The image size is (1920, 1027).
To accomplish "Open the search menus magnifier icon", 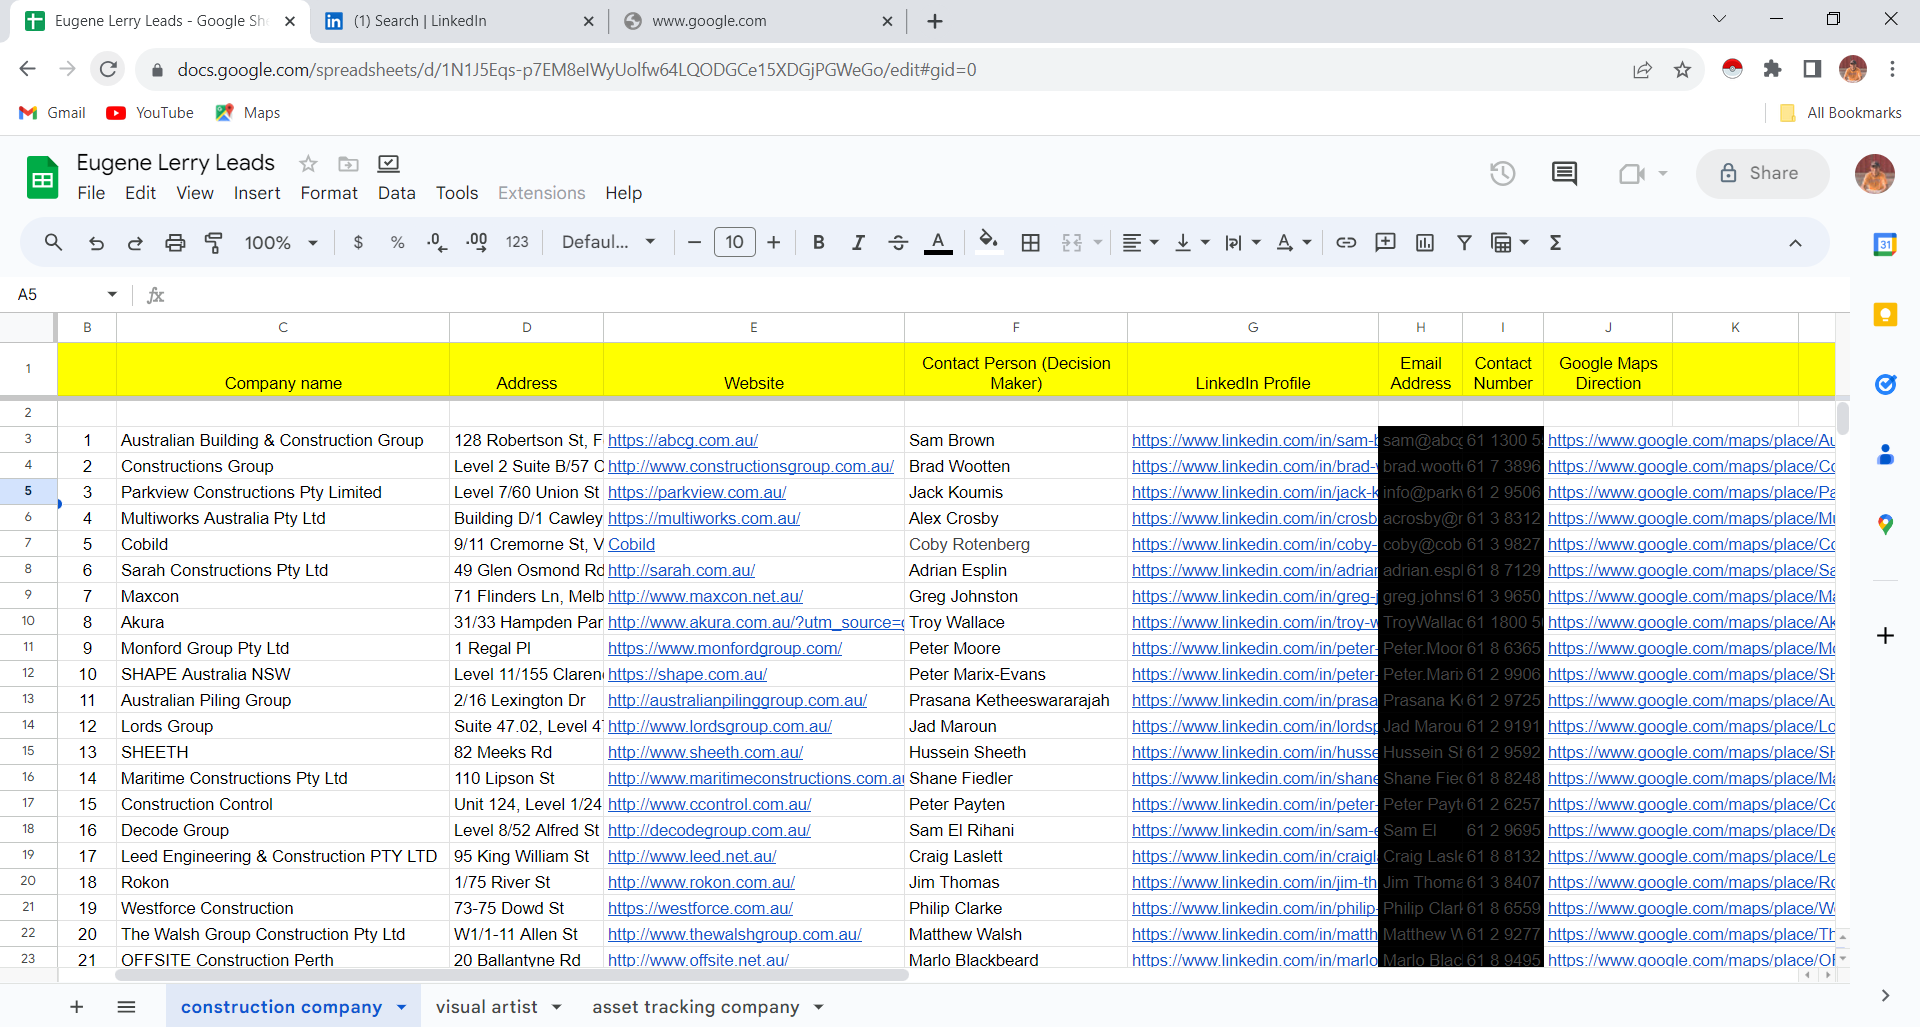I will click(53, 242).
